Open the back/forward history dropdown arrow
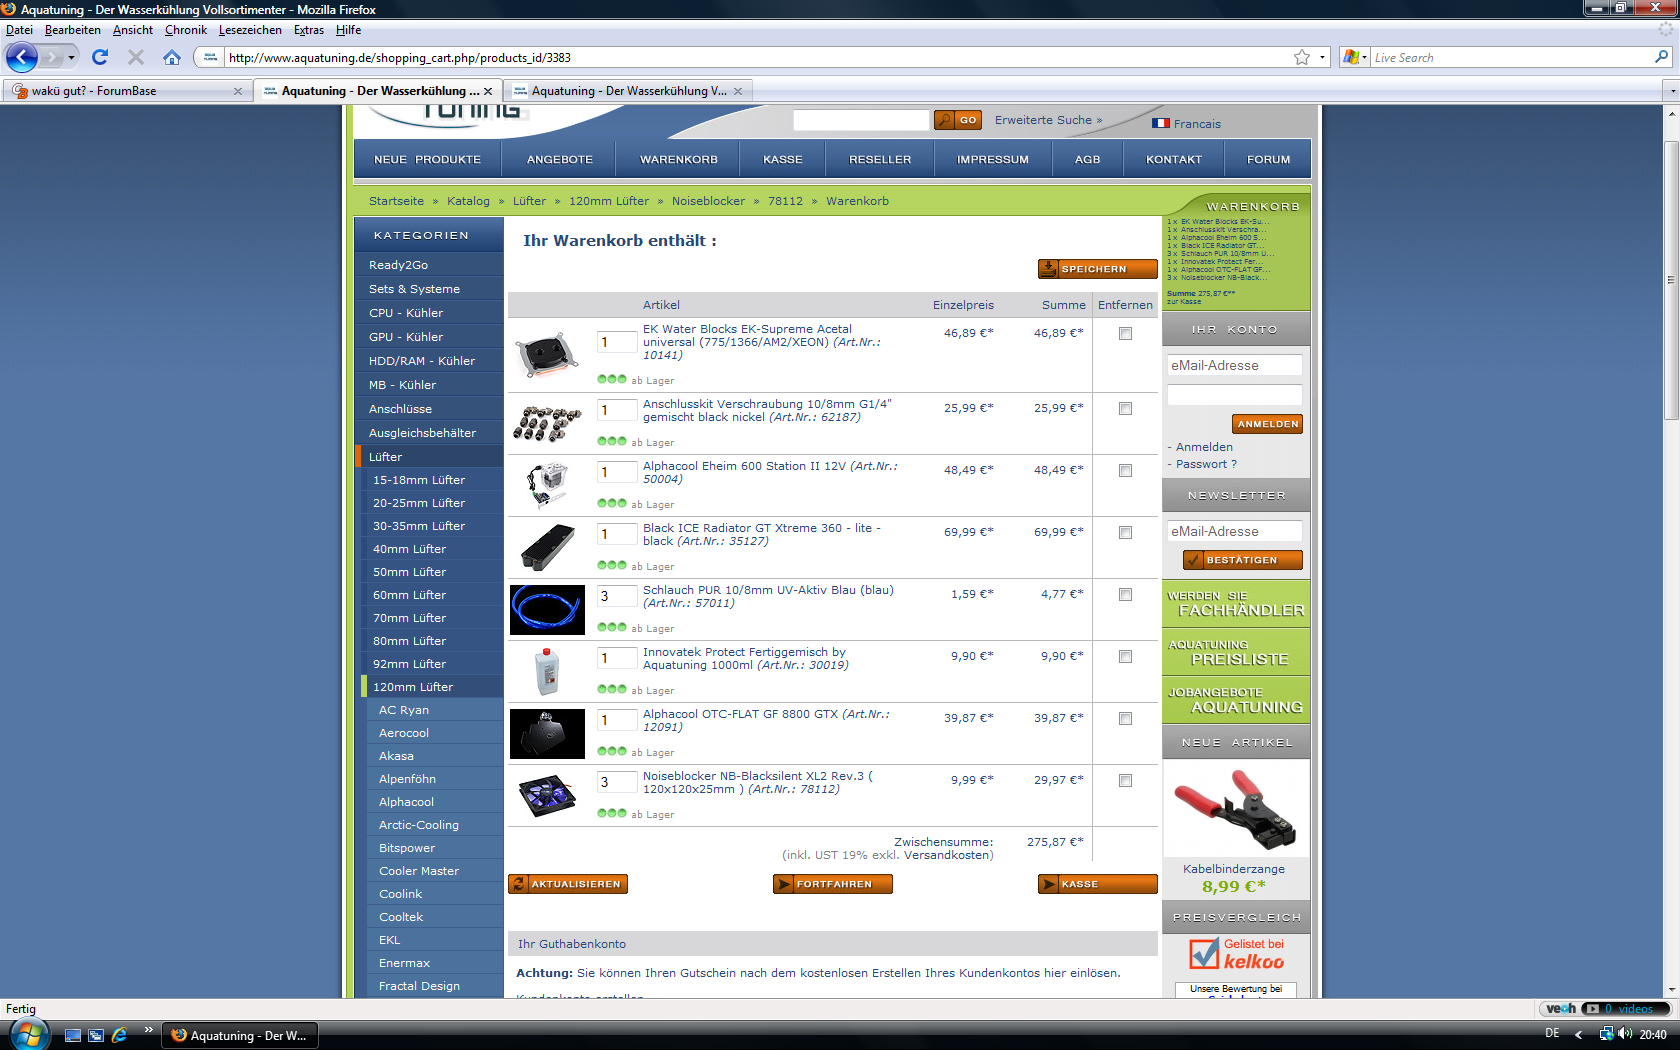Viewport: 1680px width, 1050px height. [x=71, y=57]
